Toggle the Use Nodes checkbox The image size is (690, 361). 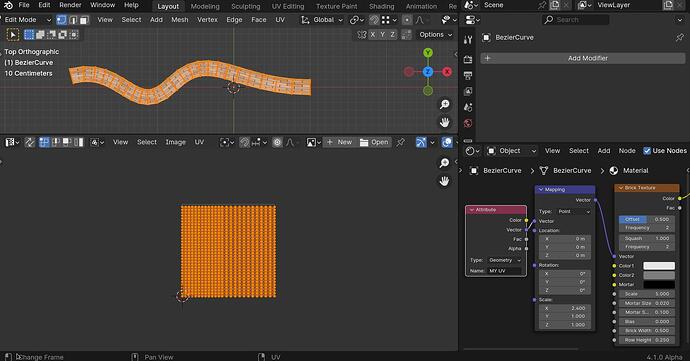[x=647, y=151]
